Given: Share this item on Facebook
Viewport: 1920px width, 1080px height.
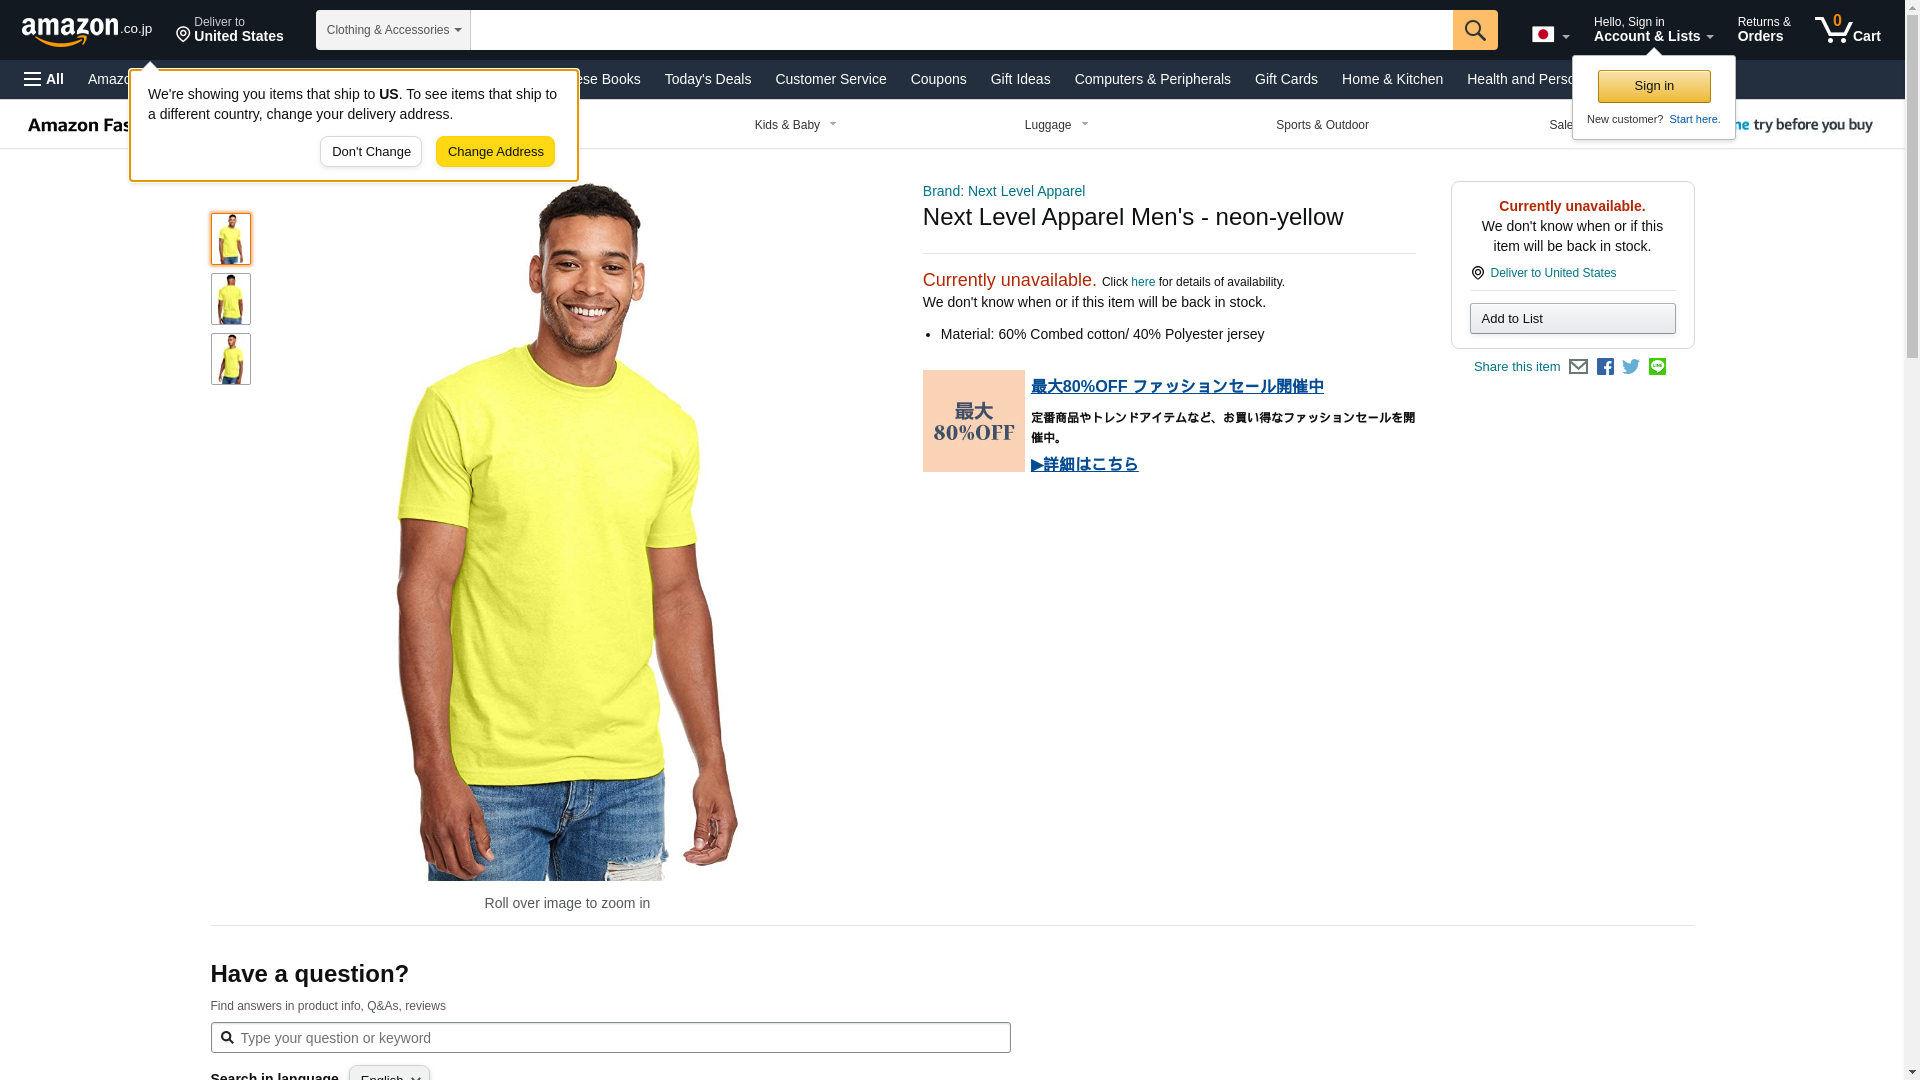Looking at the screenshot, I should coord(1605,367).
